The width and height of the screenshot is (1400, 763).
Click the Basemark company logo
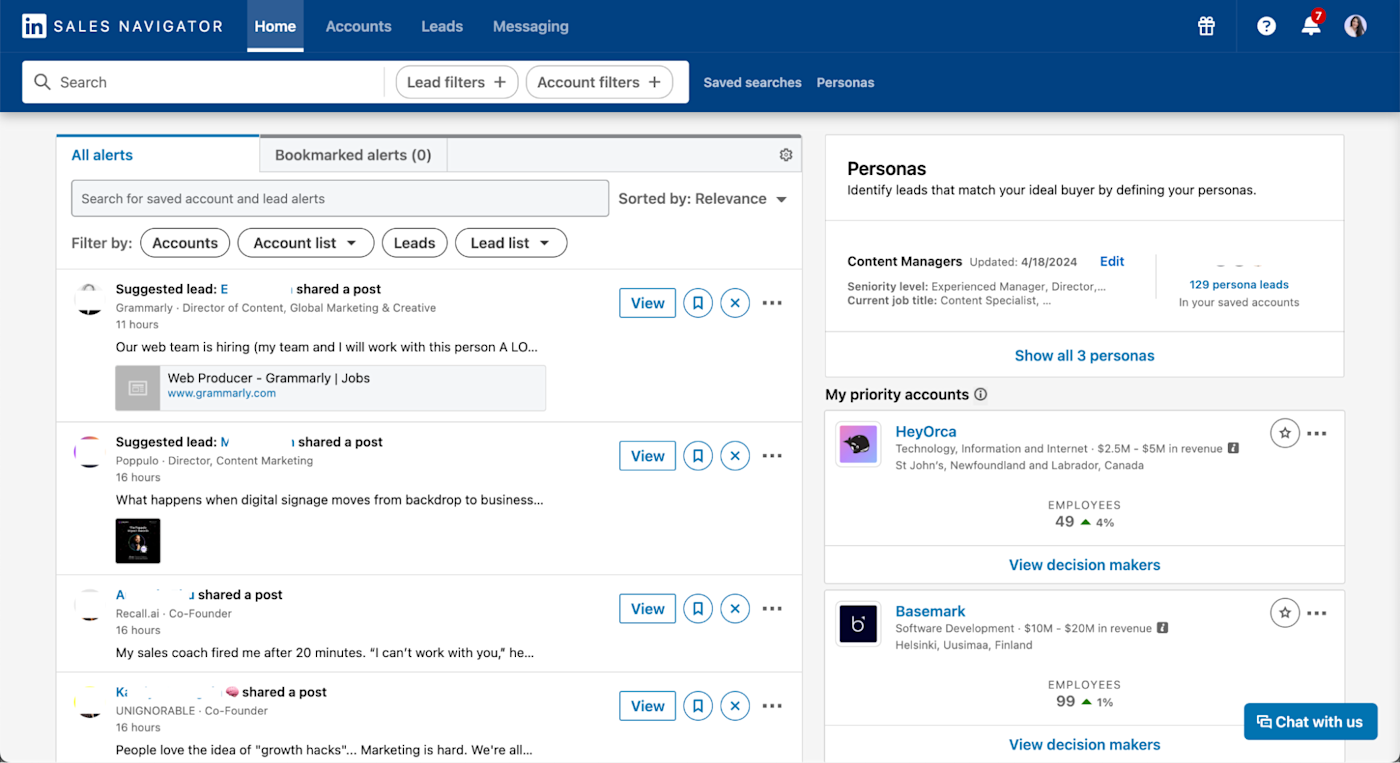coord(858,624)
